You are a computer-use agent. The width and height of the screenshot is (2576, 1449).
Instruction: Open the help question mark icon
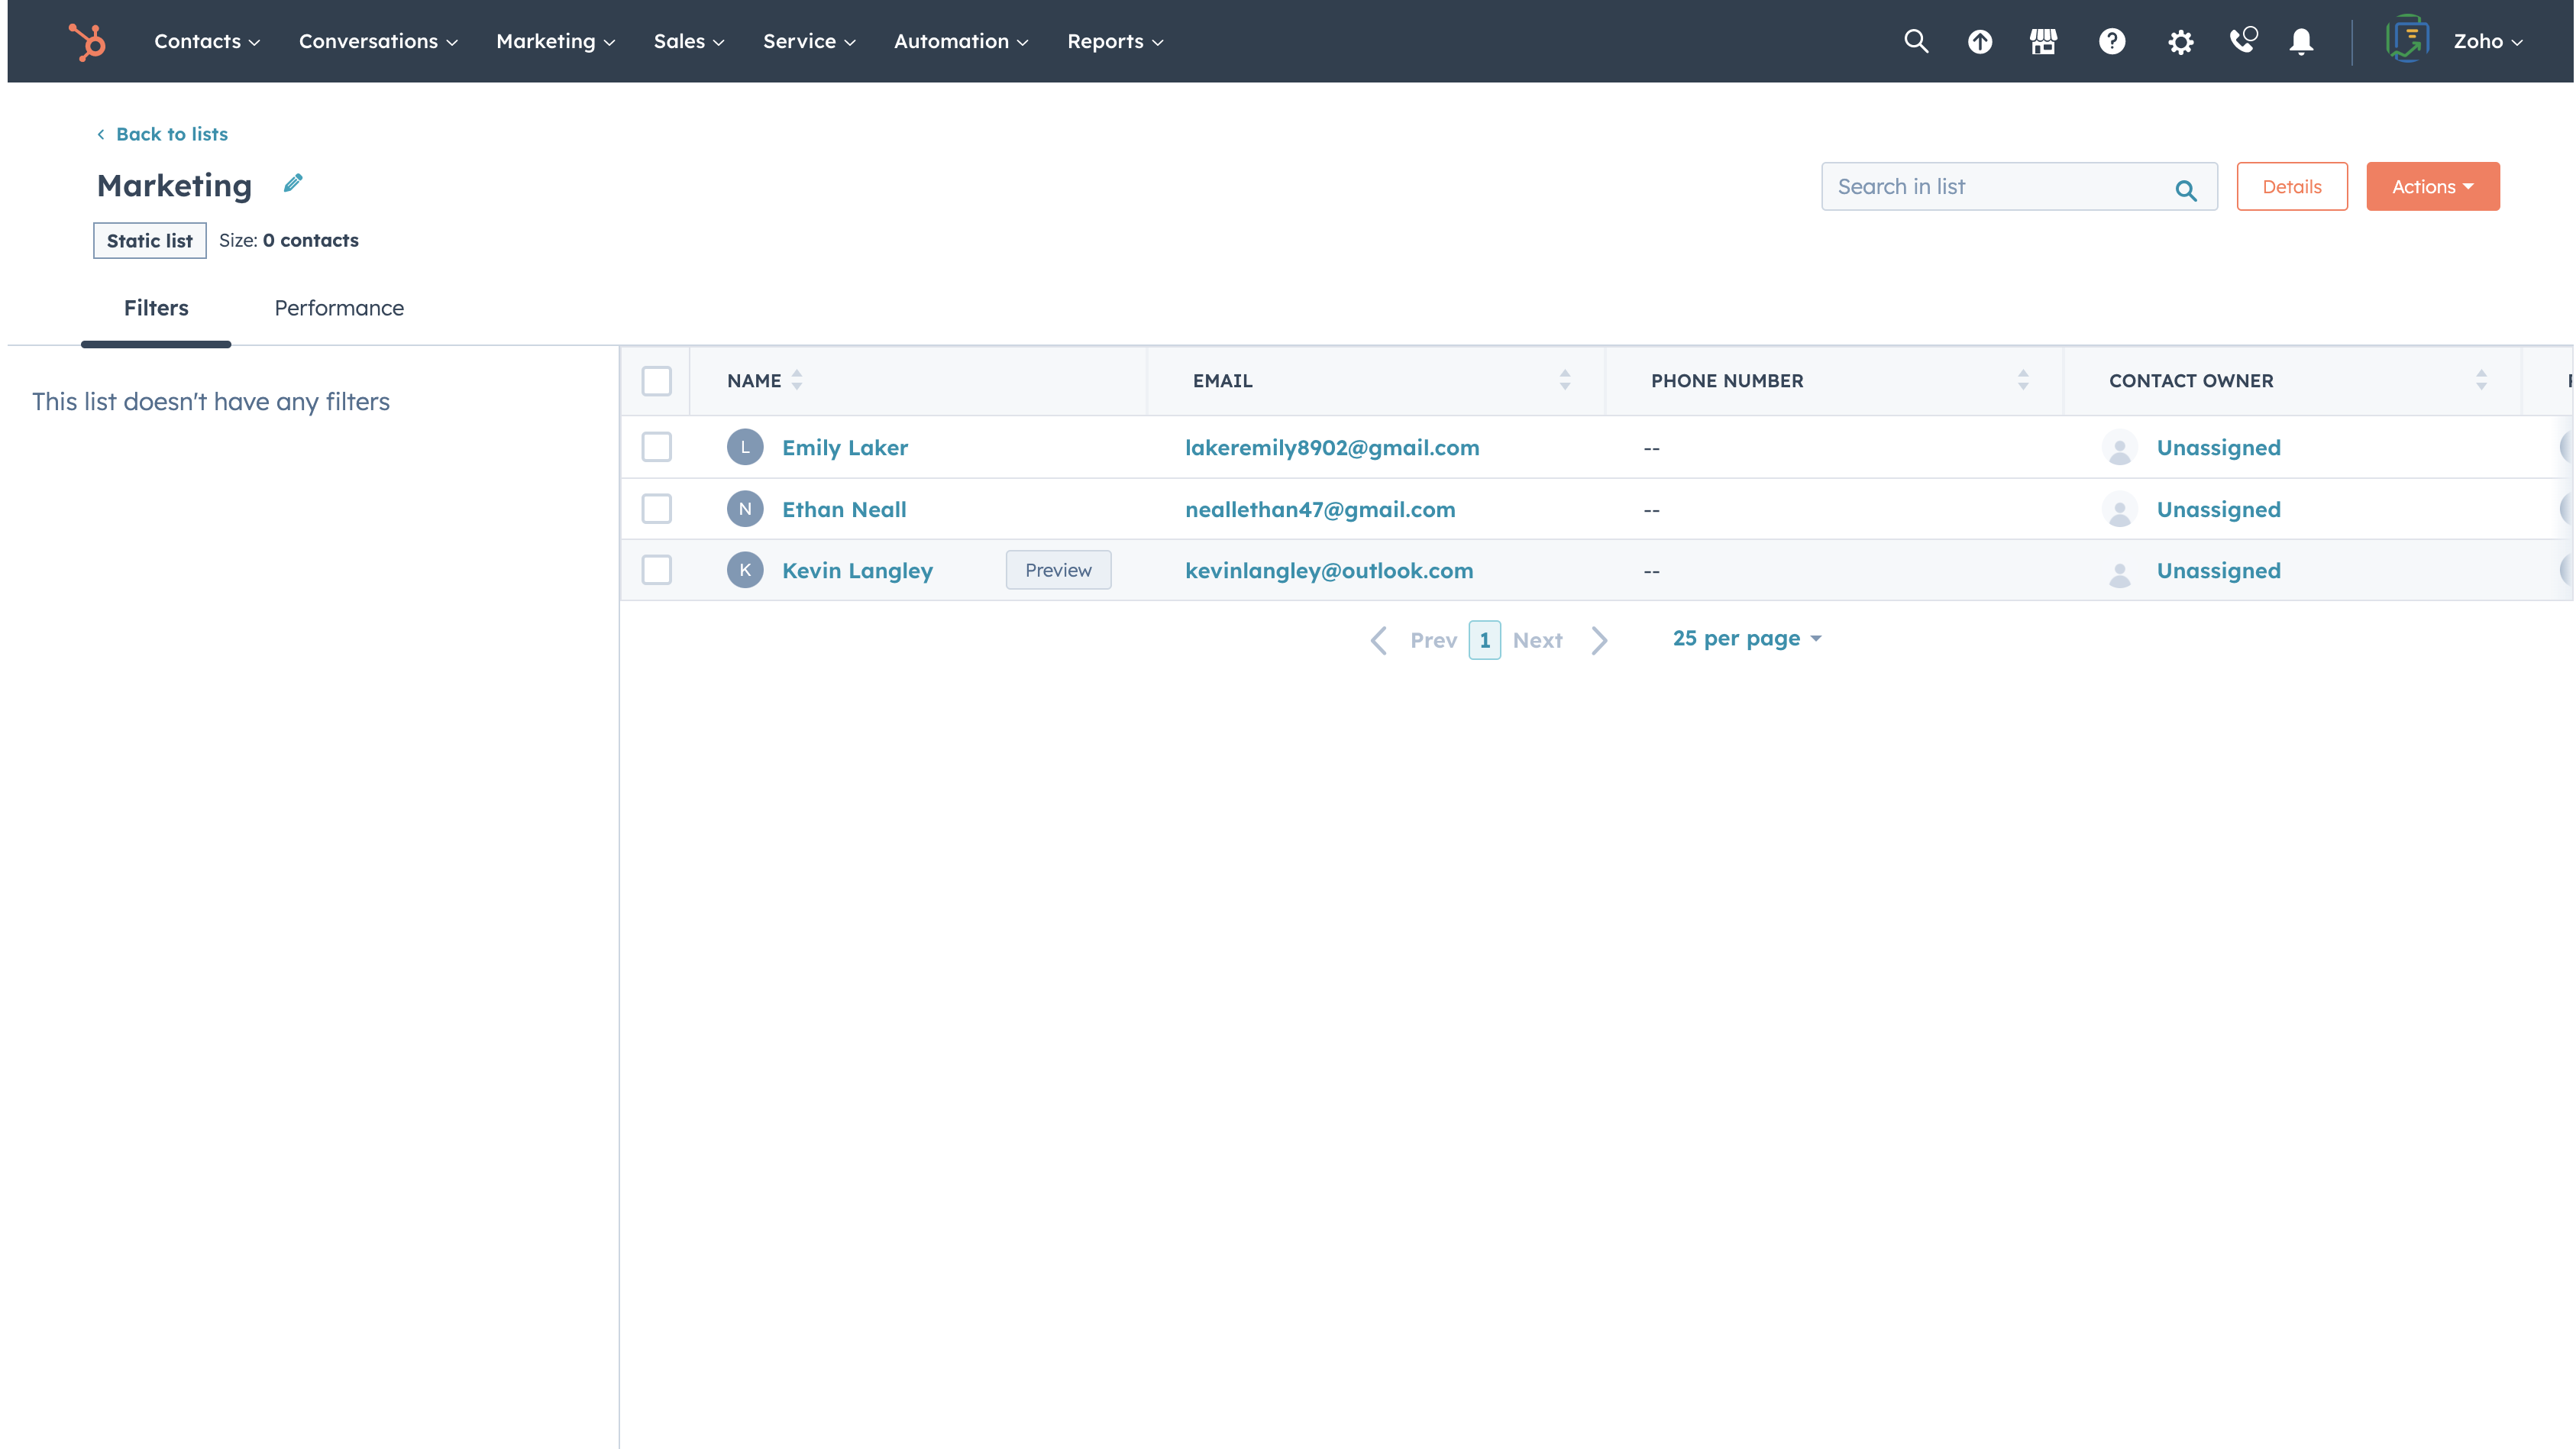(2111, 41)
